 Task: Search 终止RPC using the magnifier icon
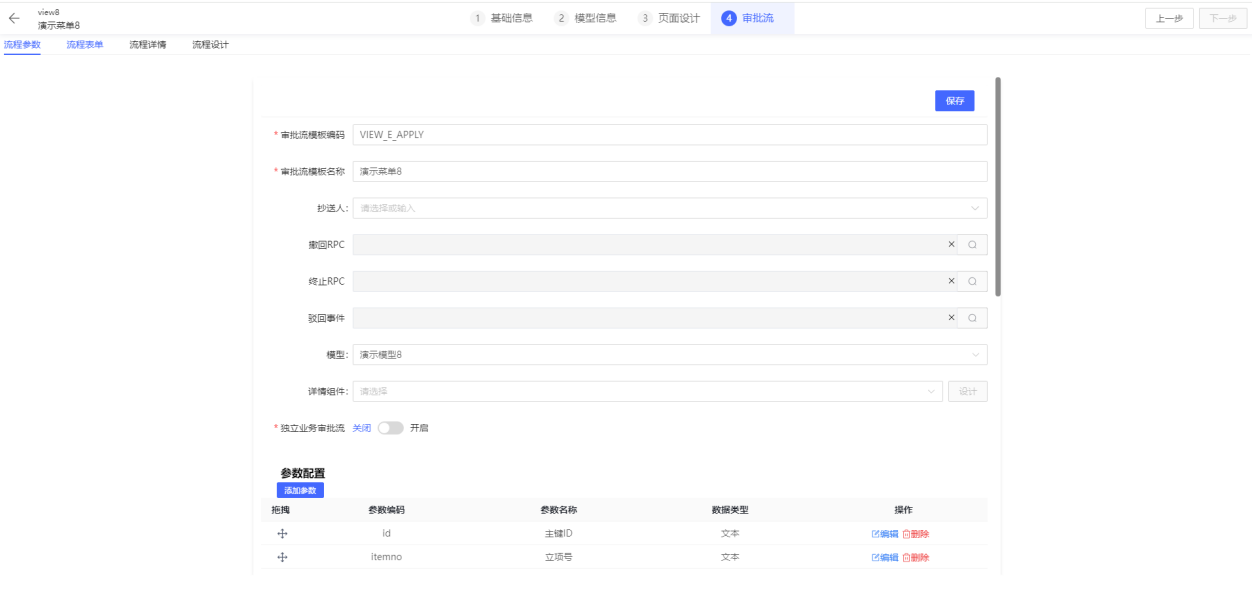click(x=972, y=282)
